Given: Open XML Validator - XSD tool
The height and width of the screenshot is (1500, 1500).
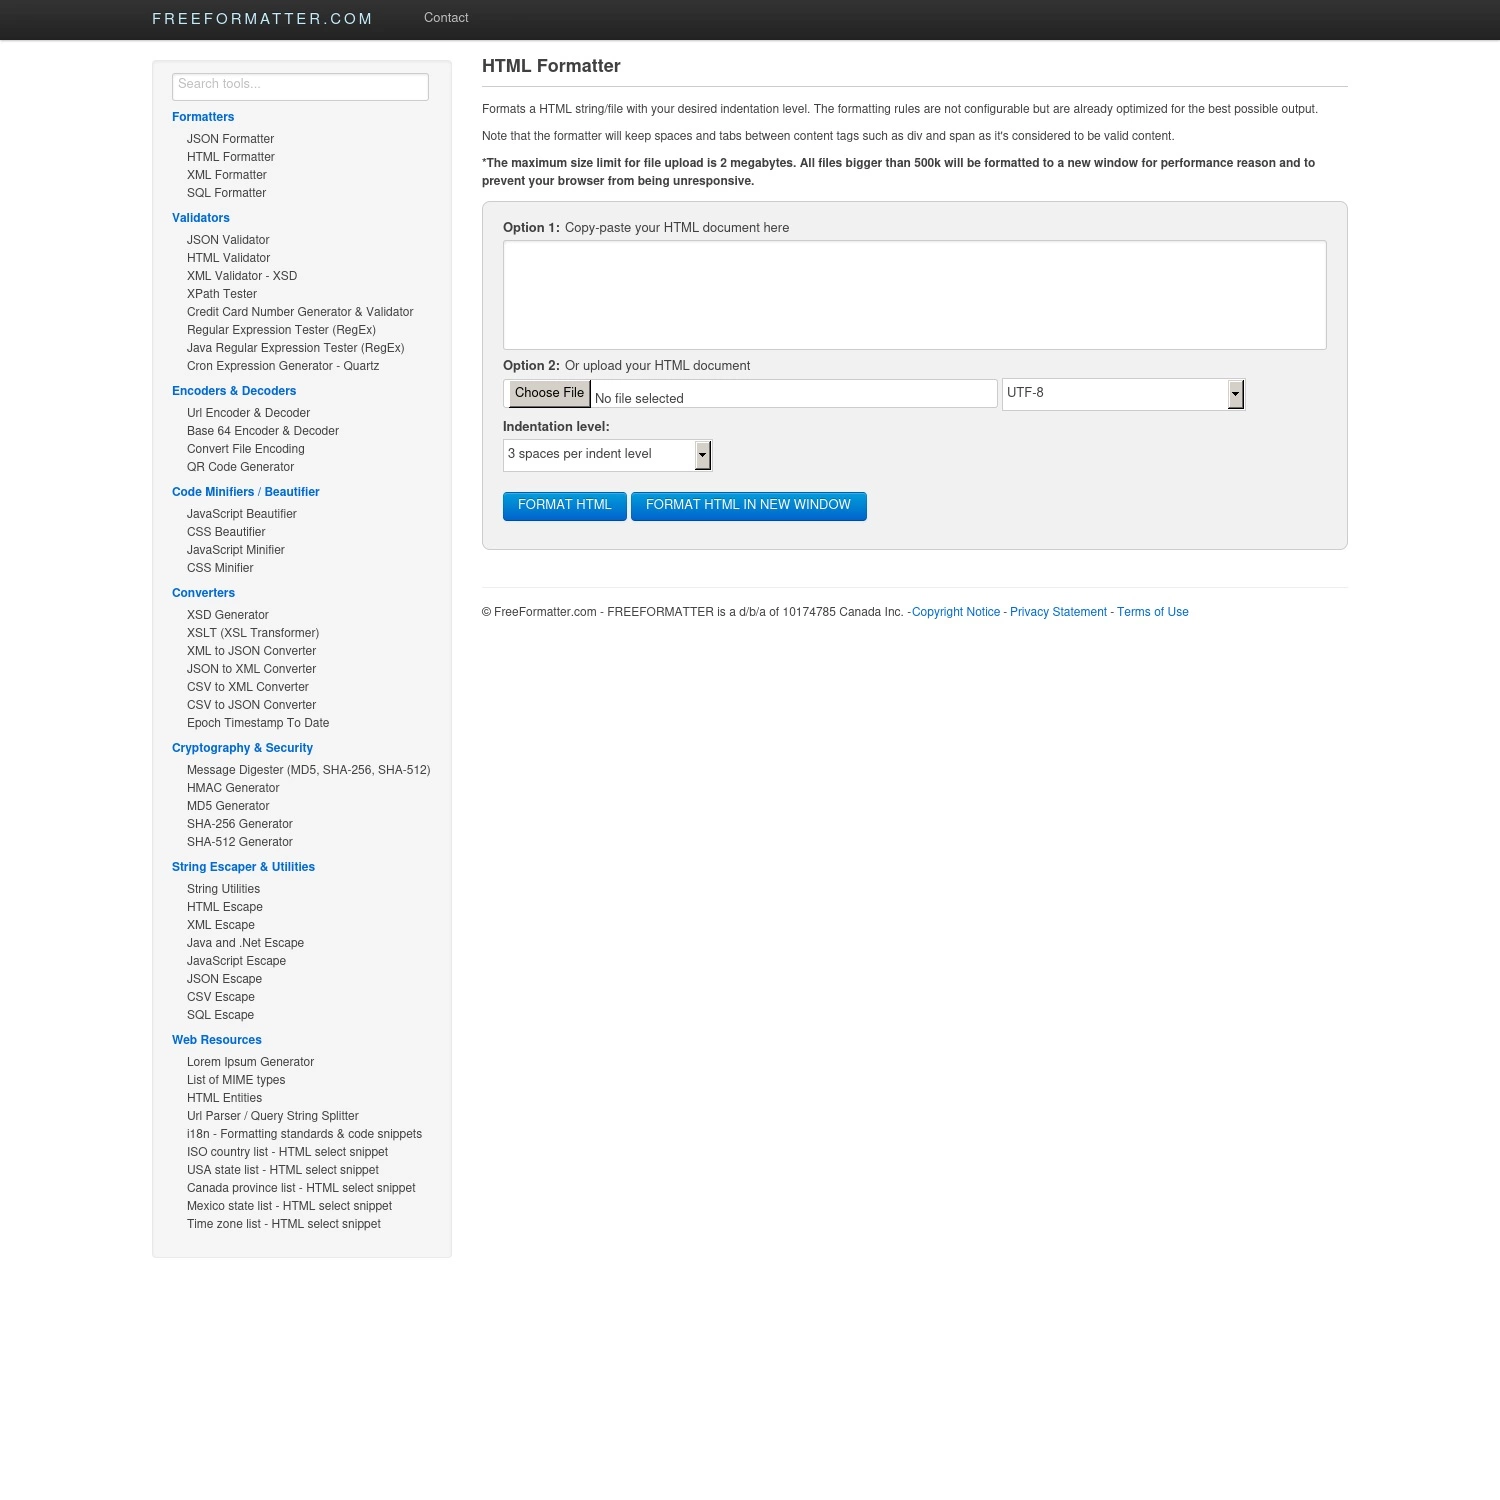Looking at the screenshot, I should pyautogui.click(x=242, y=276).
